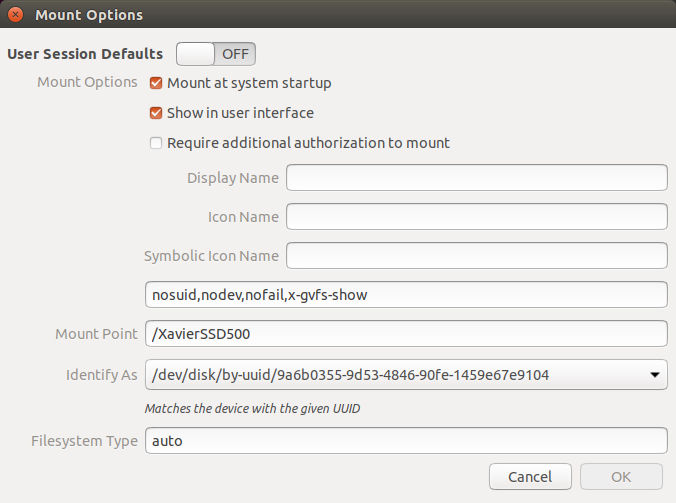
Task: Click the Filesystem Type label
Action: coord(84,440)
